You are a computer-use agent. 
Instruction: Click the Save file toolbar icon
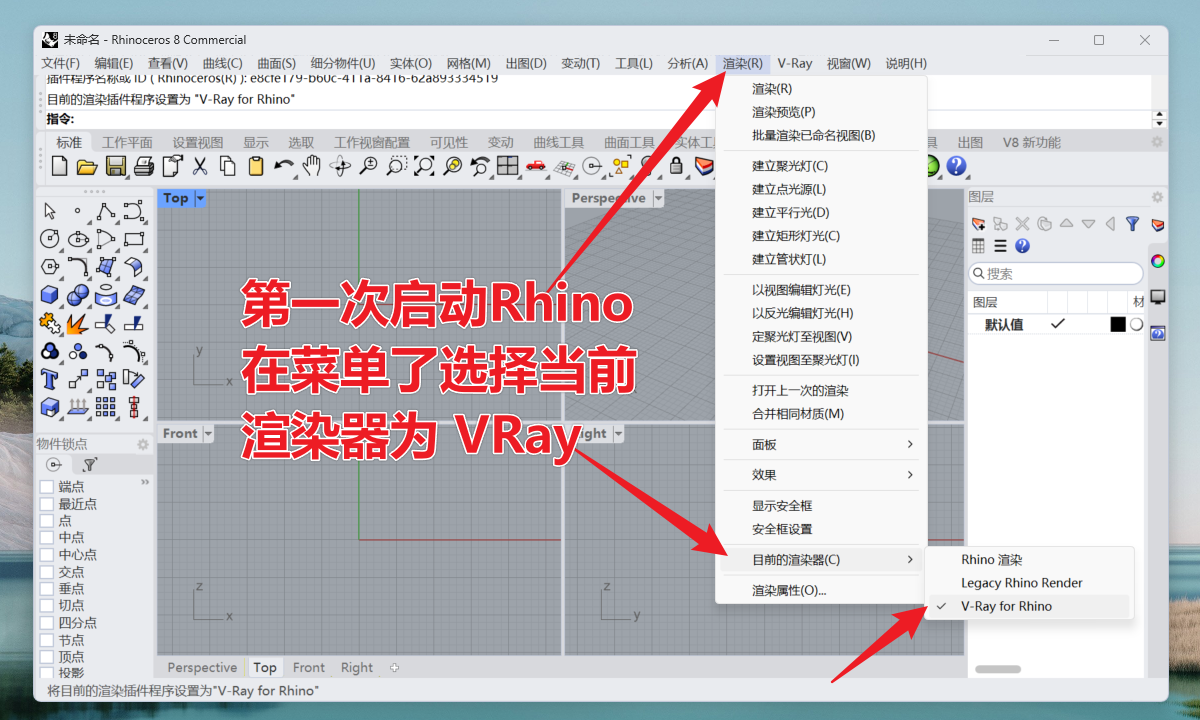(115, 166)
